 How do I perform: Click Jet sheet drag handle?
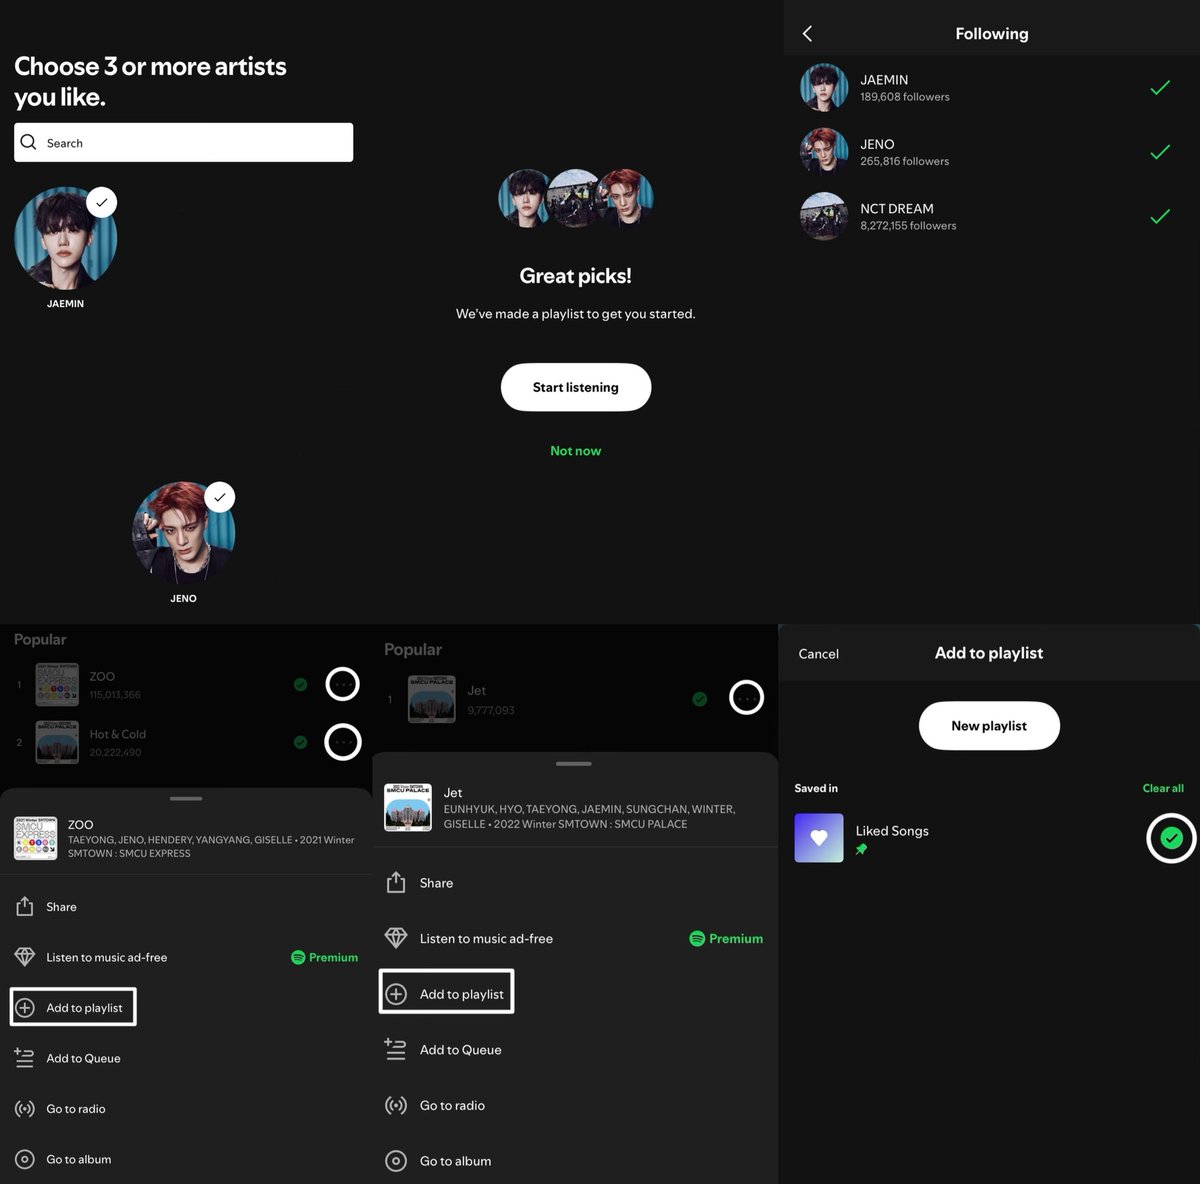573,763
